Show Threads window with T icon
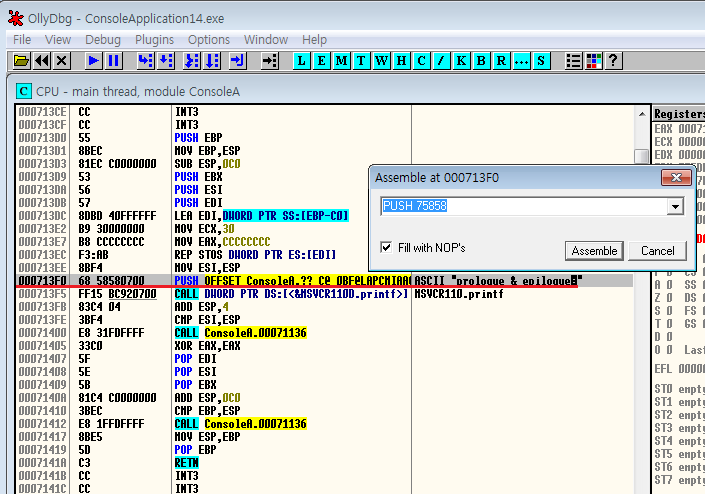Screen dimensions: 705x494 361,61
